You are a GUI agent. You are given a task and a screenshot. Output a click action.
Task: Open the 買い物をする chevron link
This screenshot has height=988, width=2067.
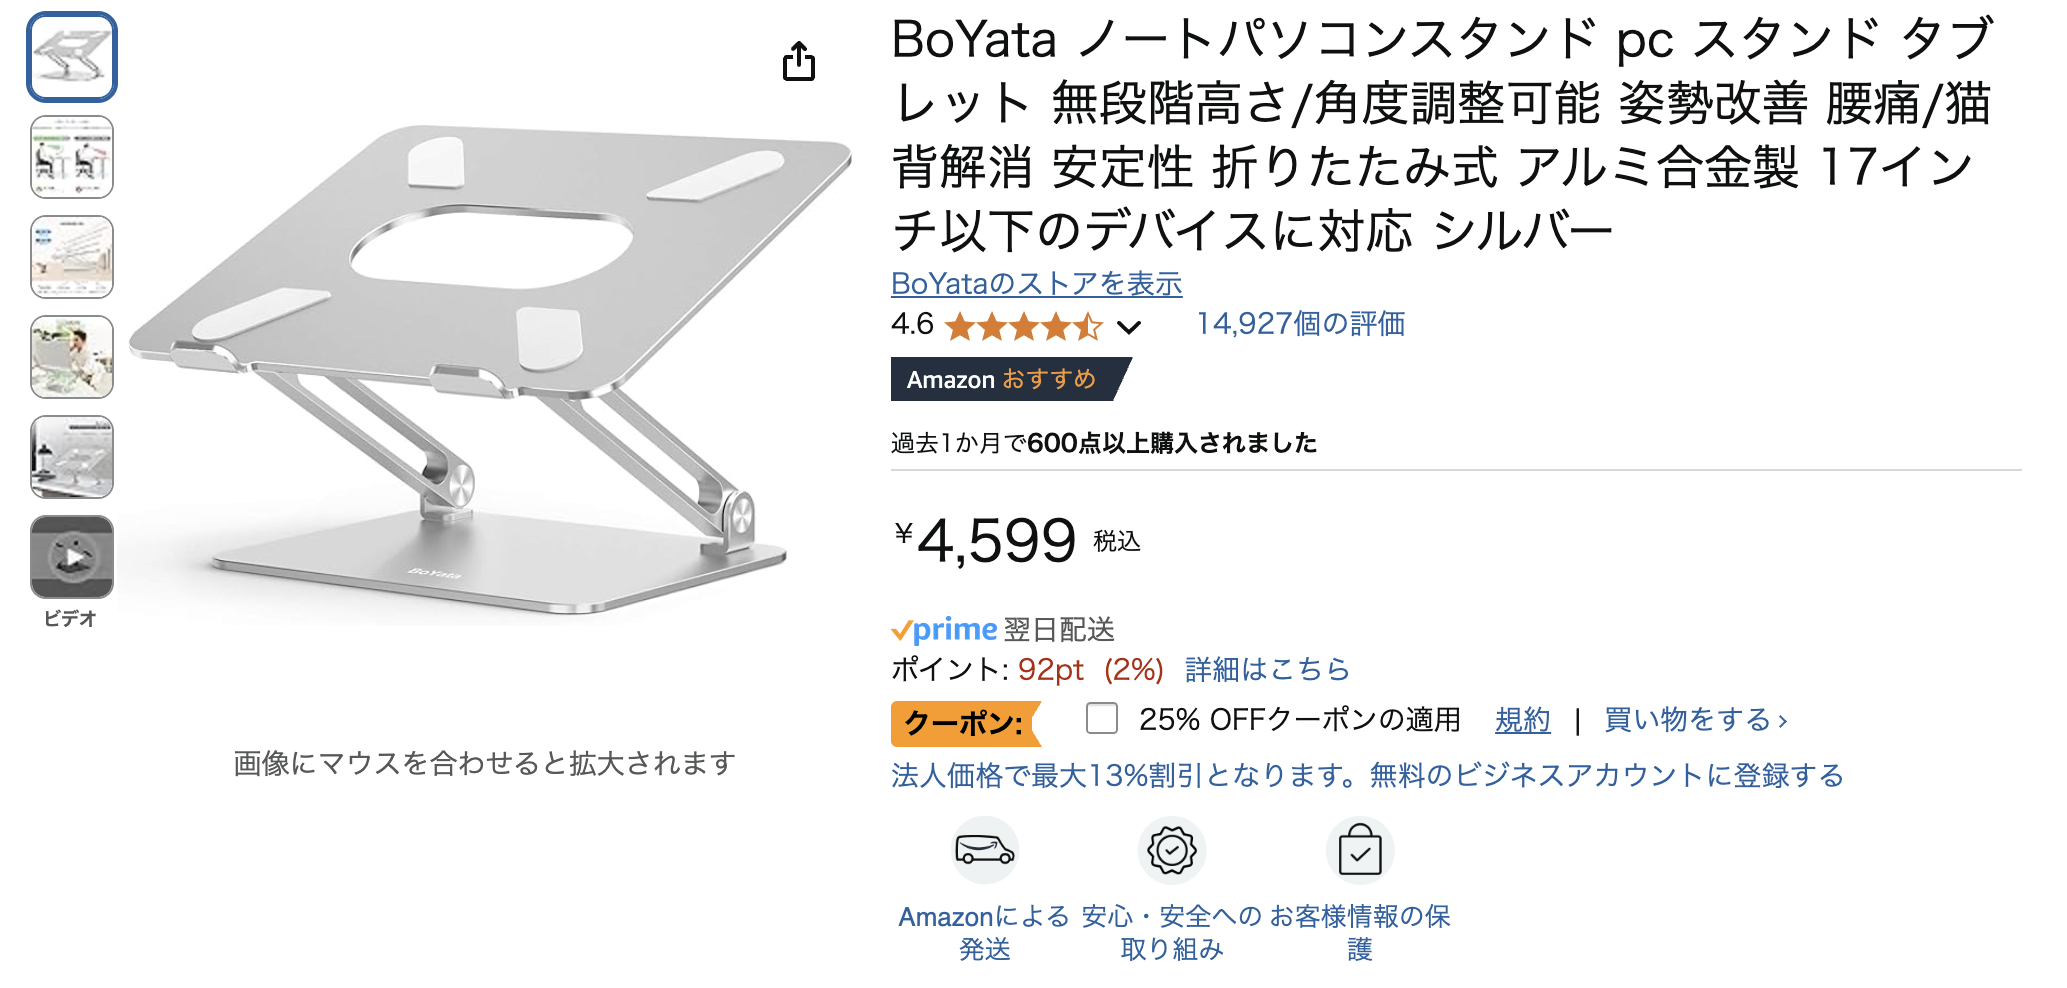click(x=1695, y=720)
